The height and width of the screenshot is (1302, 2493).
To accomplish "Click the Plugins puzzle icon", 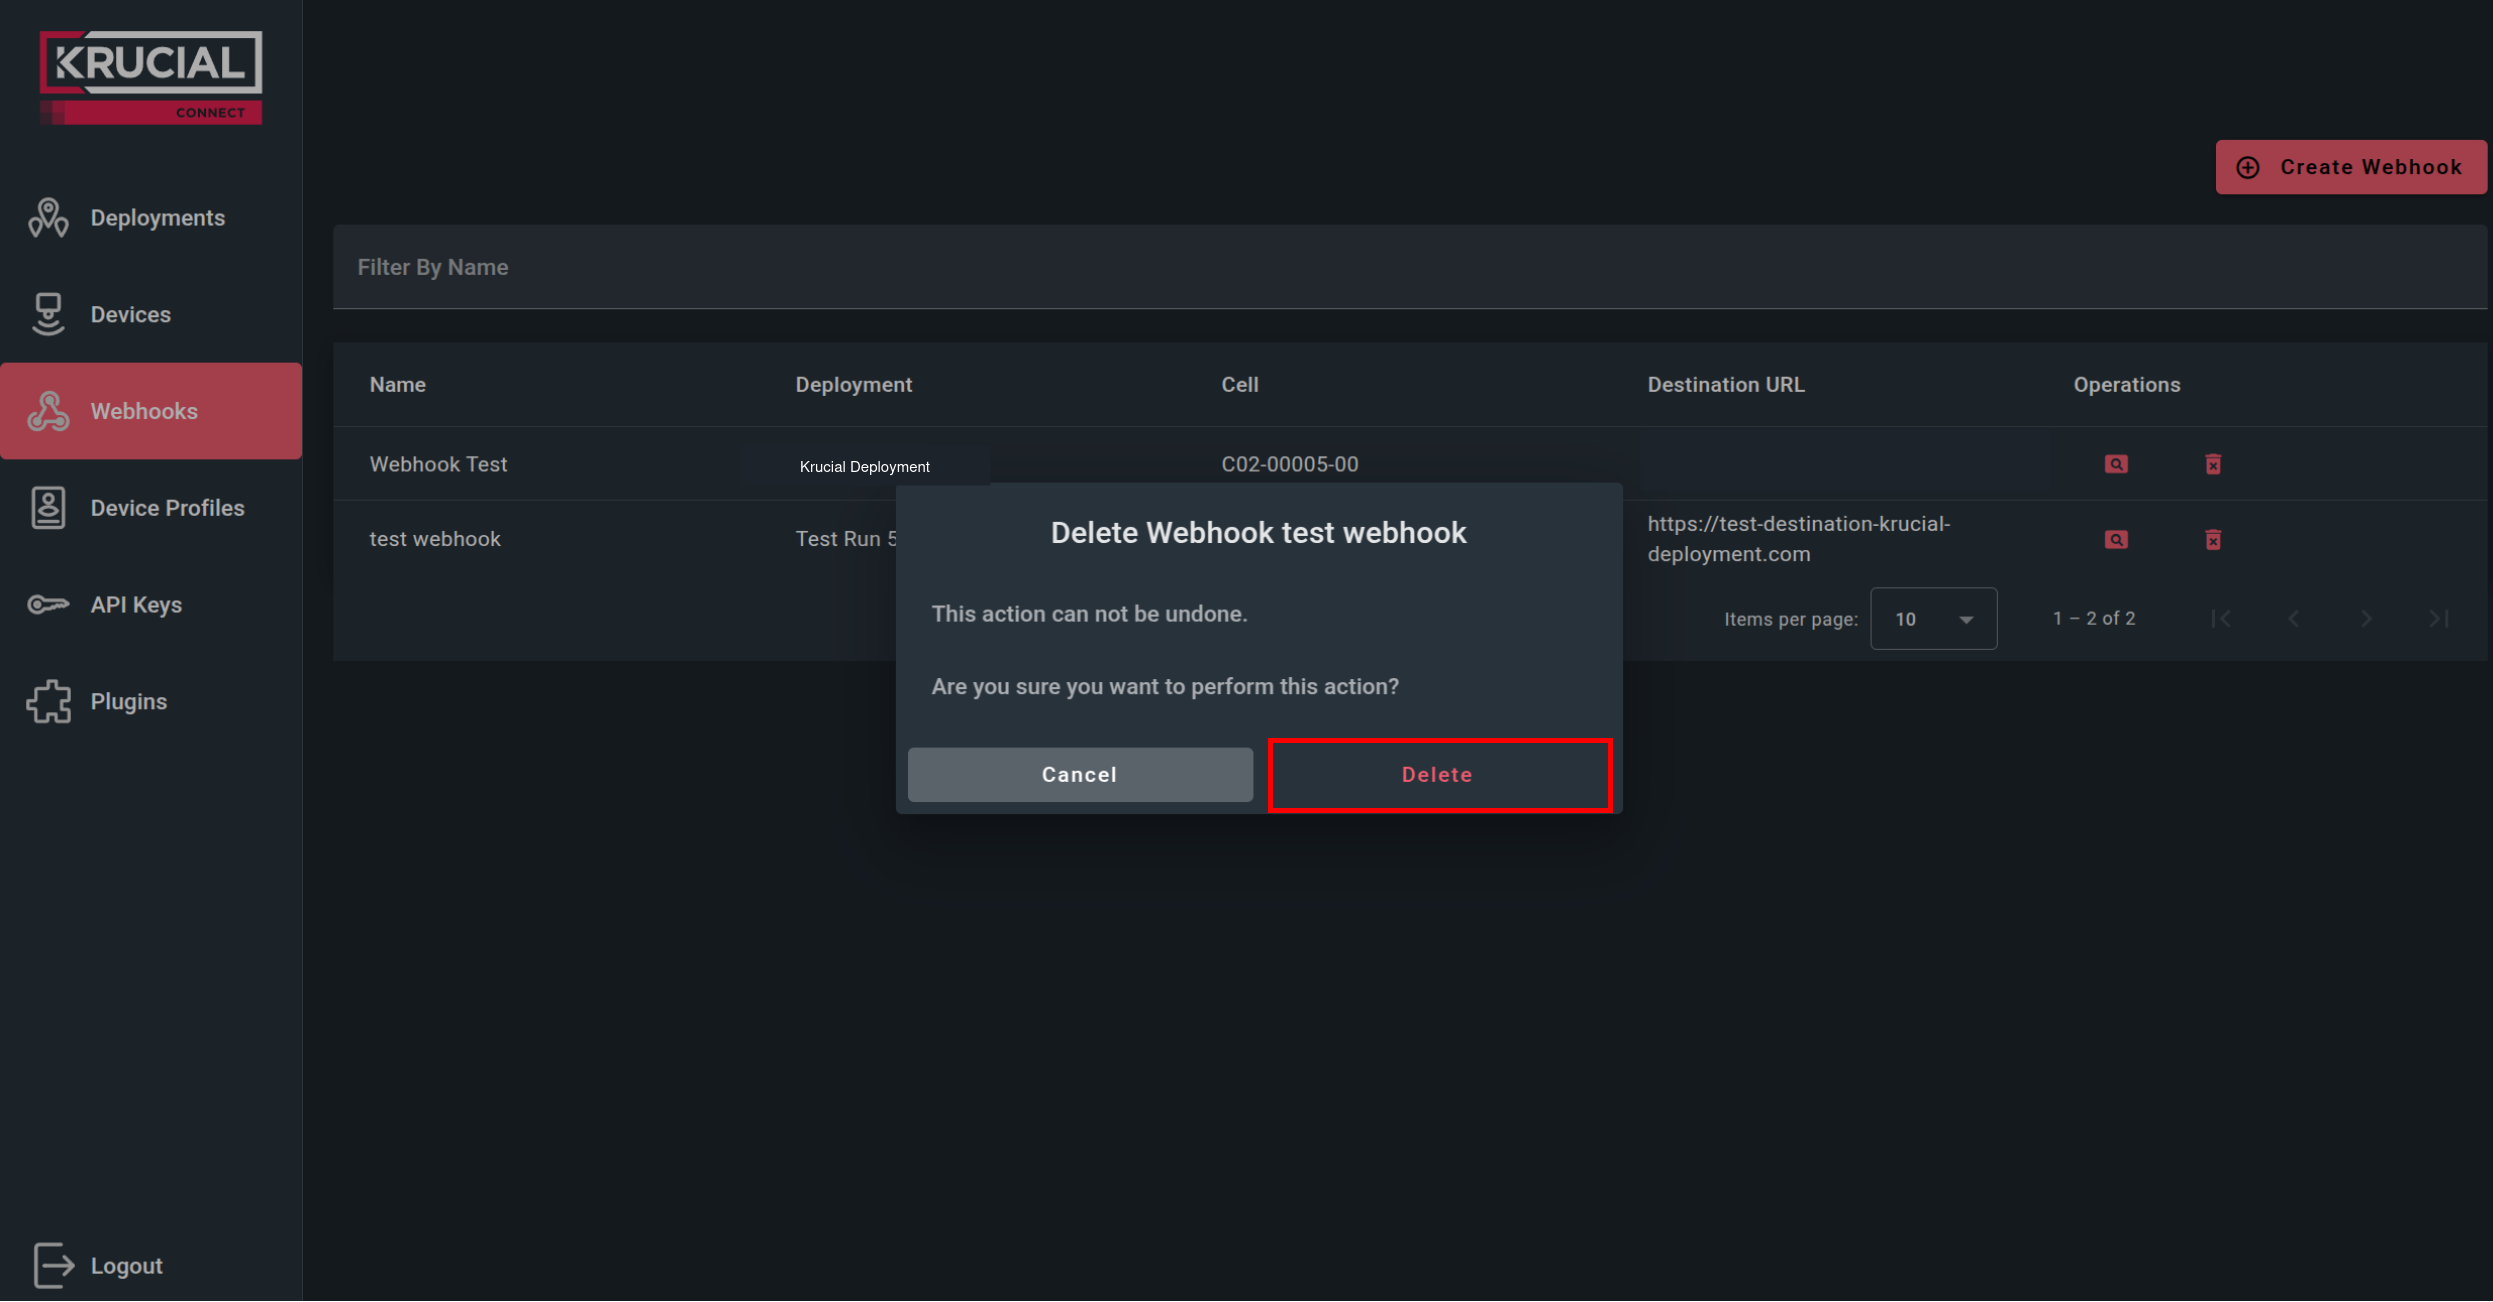I will tap(48, 701).
